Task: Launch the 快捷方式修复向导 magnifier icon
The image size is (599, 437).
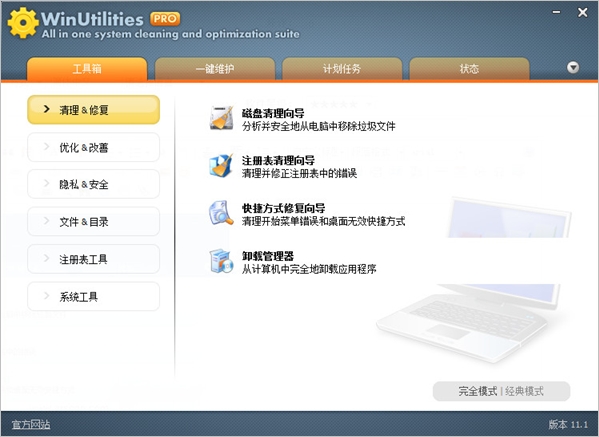Action: [x=222, y=213]
